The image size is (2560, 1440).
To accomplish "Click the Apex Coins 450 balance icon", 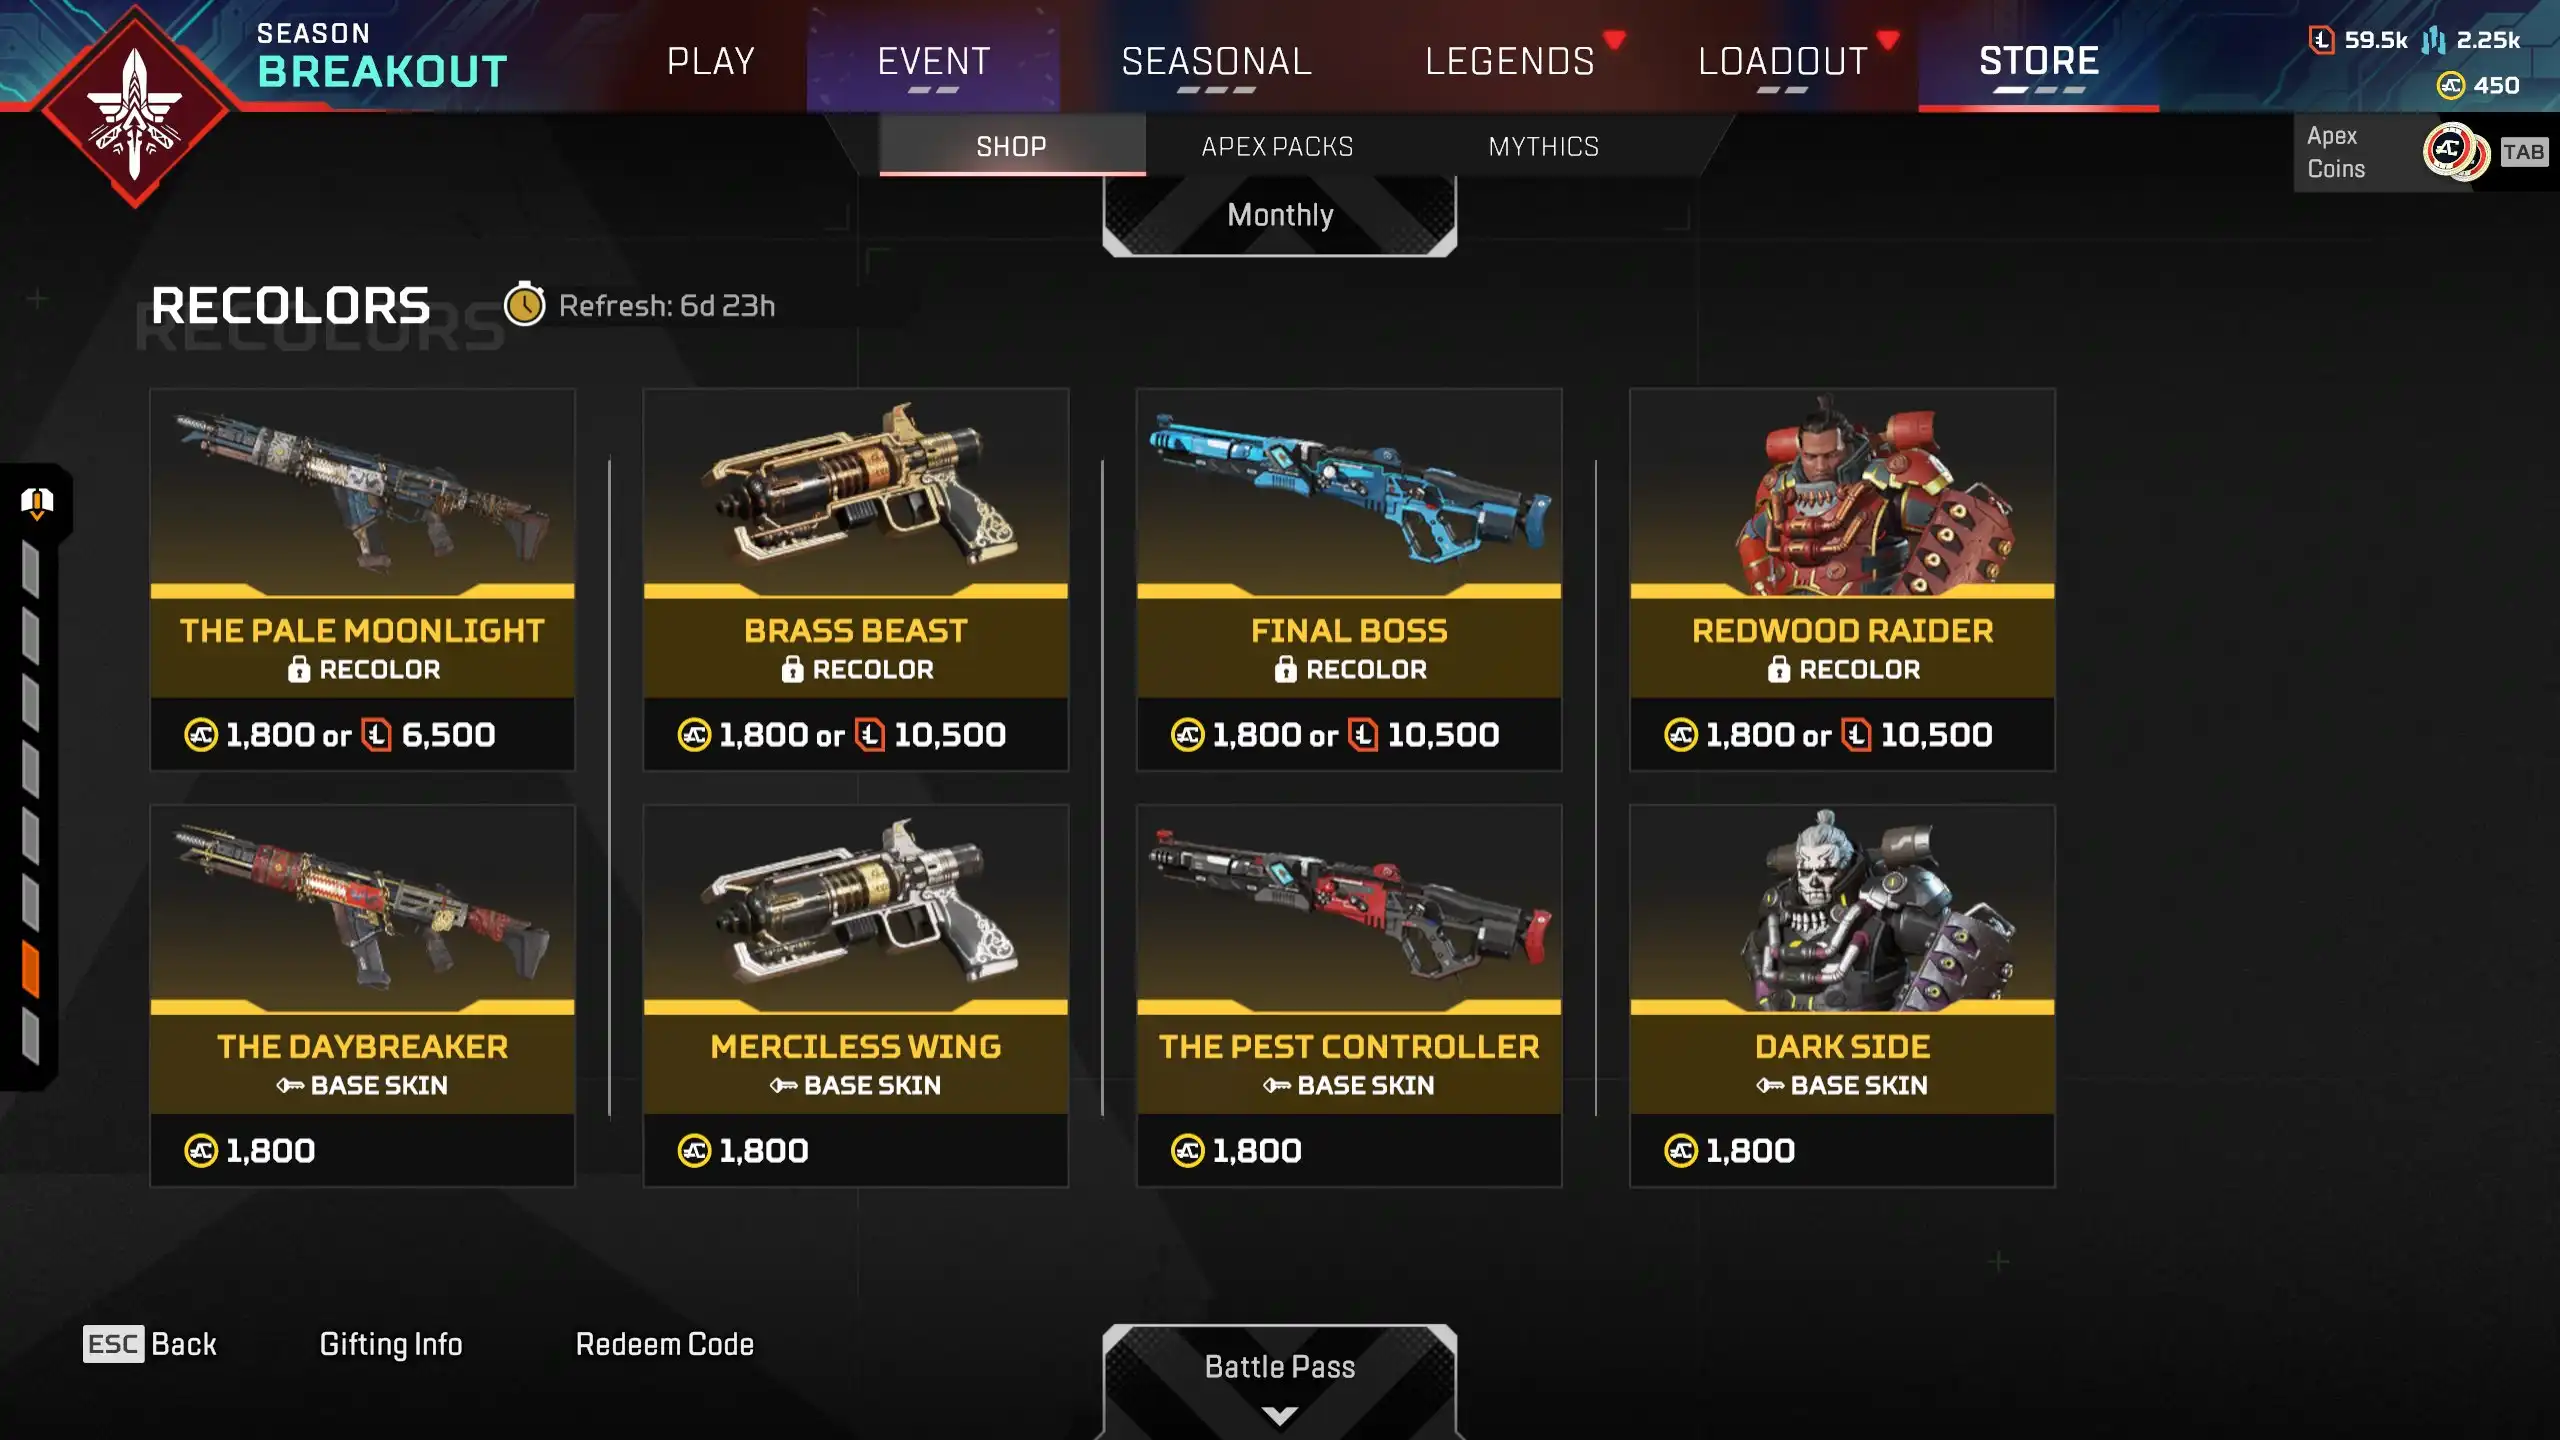I will 2450,85.
